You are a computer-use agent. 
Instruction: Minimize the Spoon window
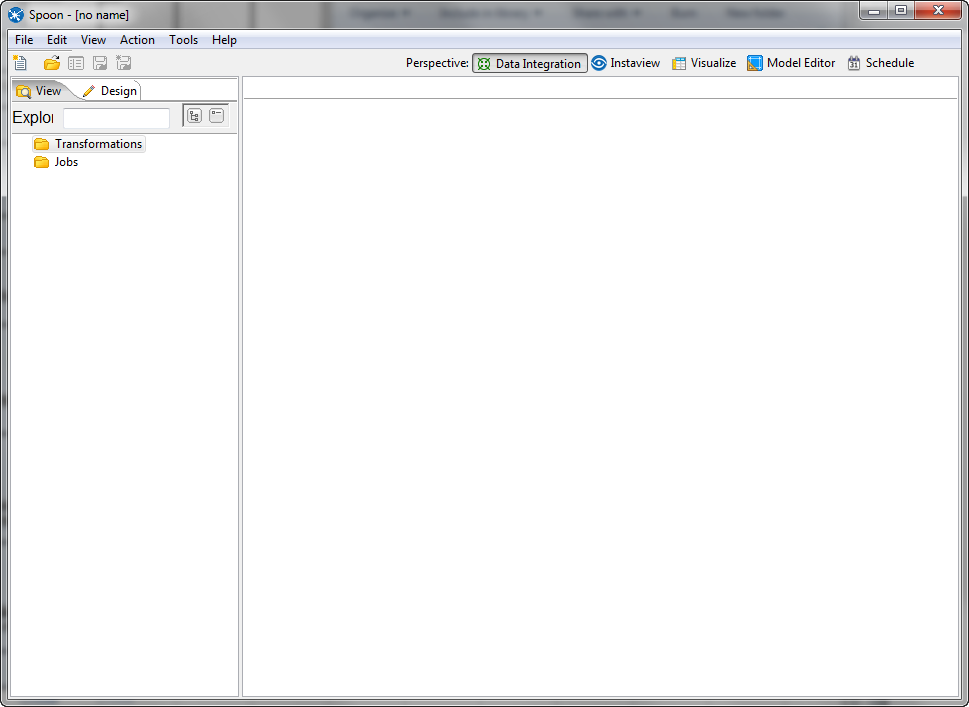coord(874,11)
